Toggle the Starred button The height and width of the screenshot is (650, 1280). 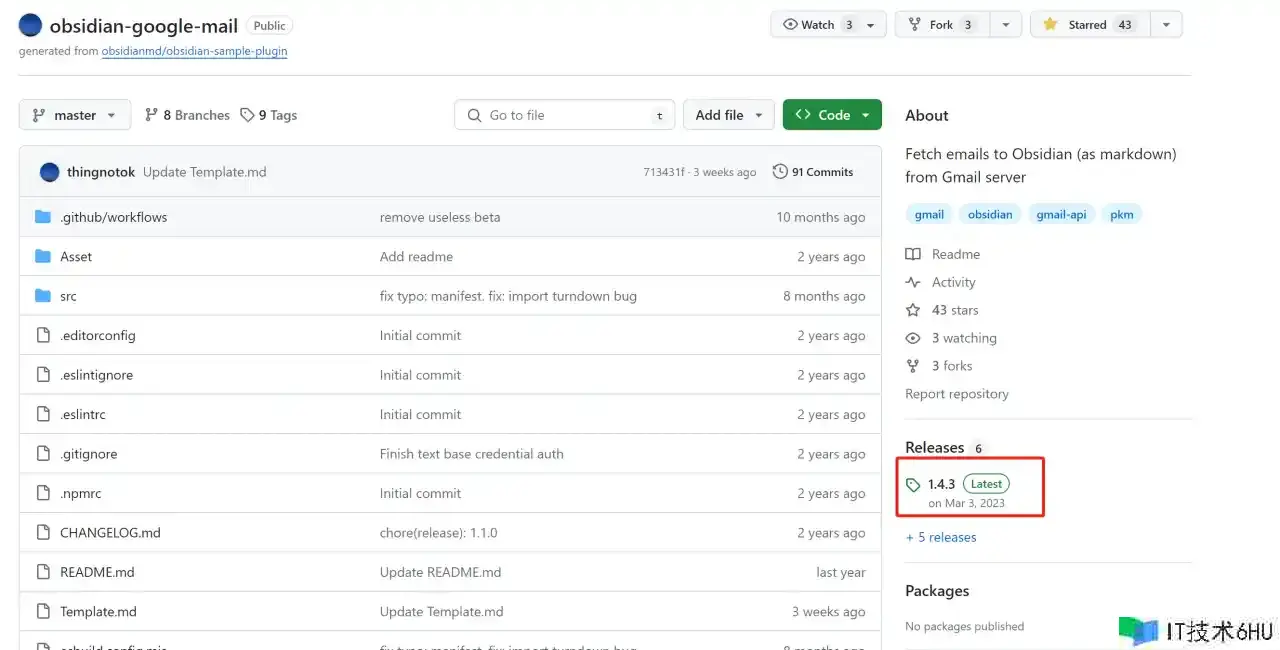click(1090, 25)
